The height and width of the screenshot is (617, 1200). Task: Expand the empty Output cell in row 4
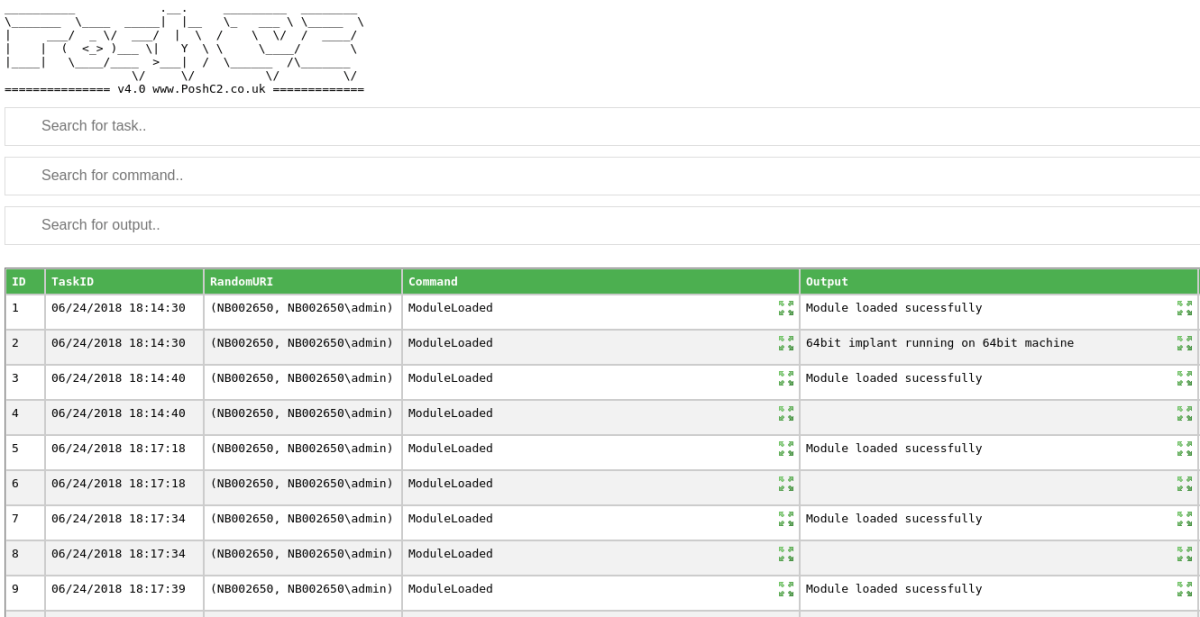tap(1185, 413)
